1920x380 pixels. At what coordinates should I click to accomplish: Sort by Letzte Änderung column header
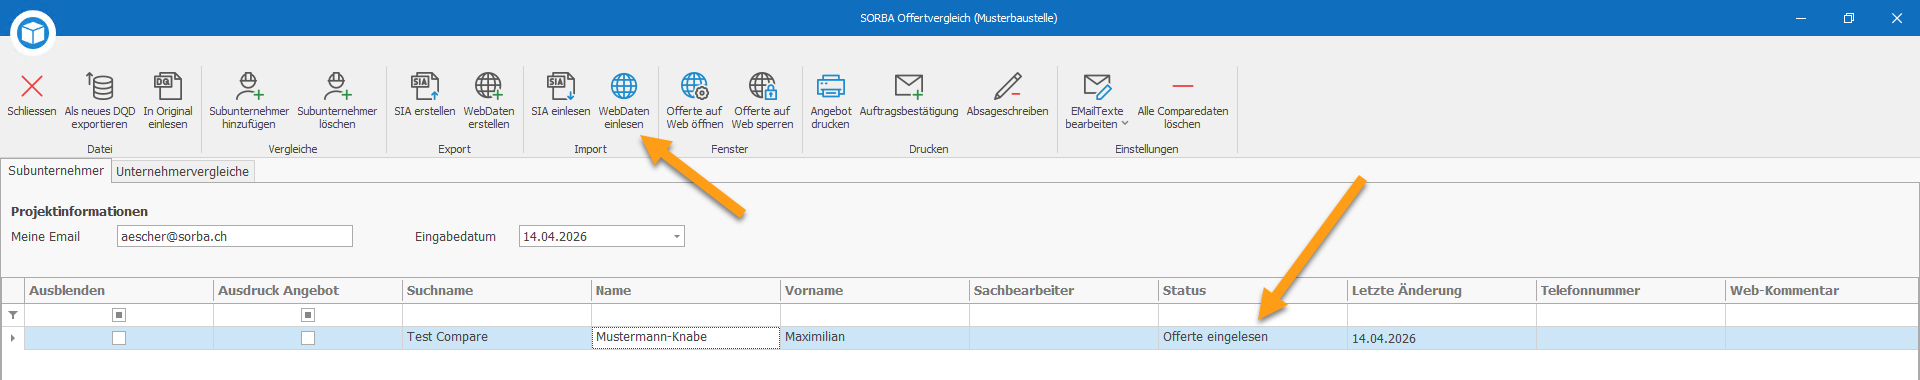(1442, 291)
